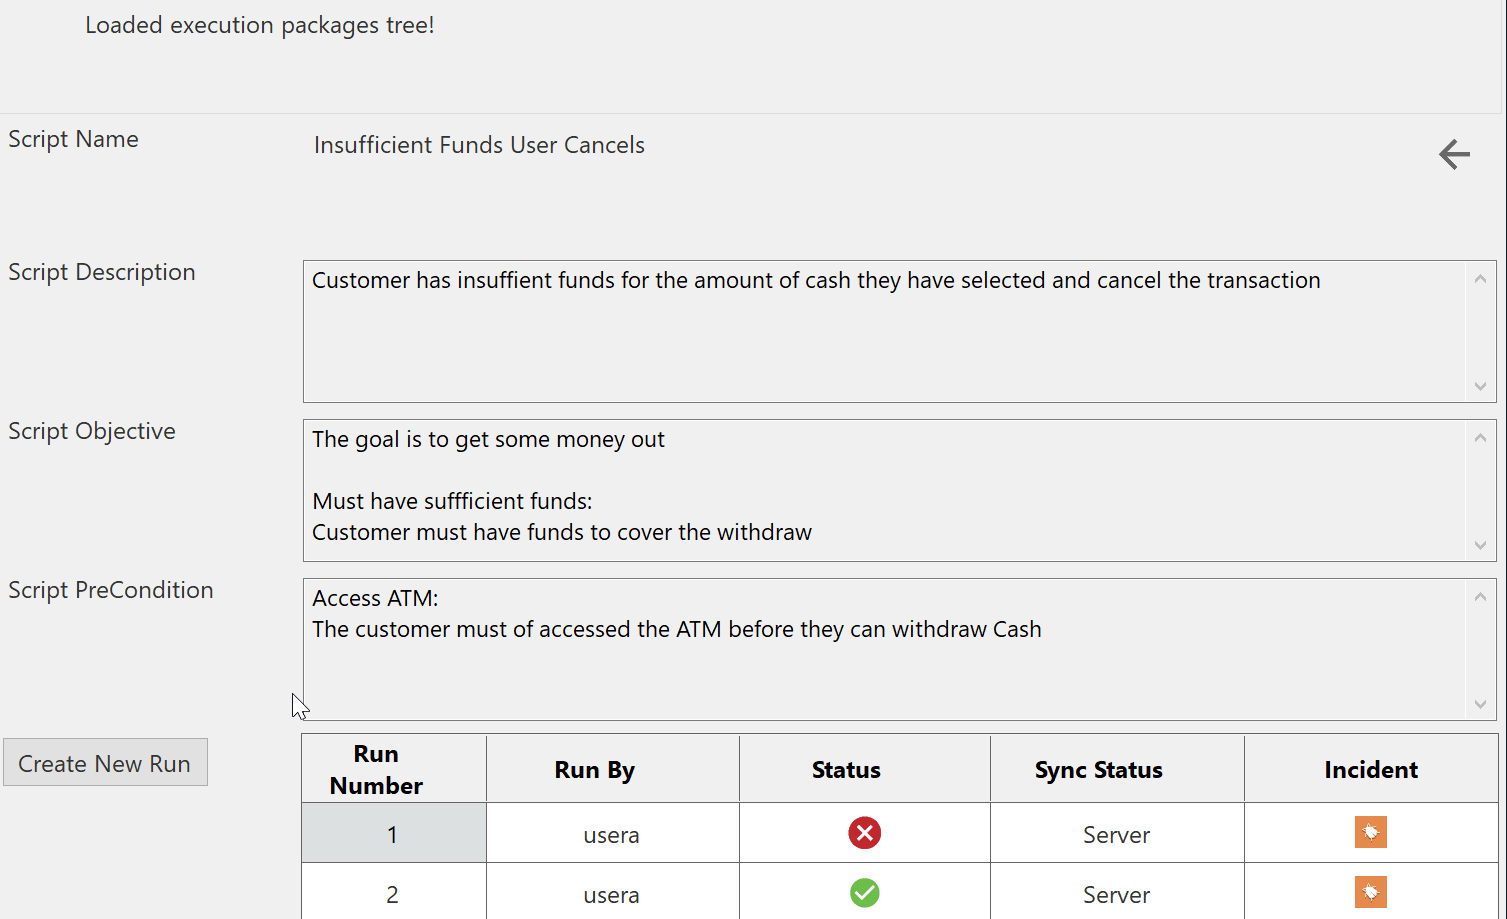Click the red failed status icon
1507x919 pixels.
tap(865, 833)
